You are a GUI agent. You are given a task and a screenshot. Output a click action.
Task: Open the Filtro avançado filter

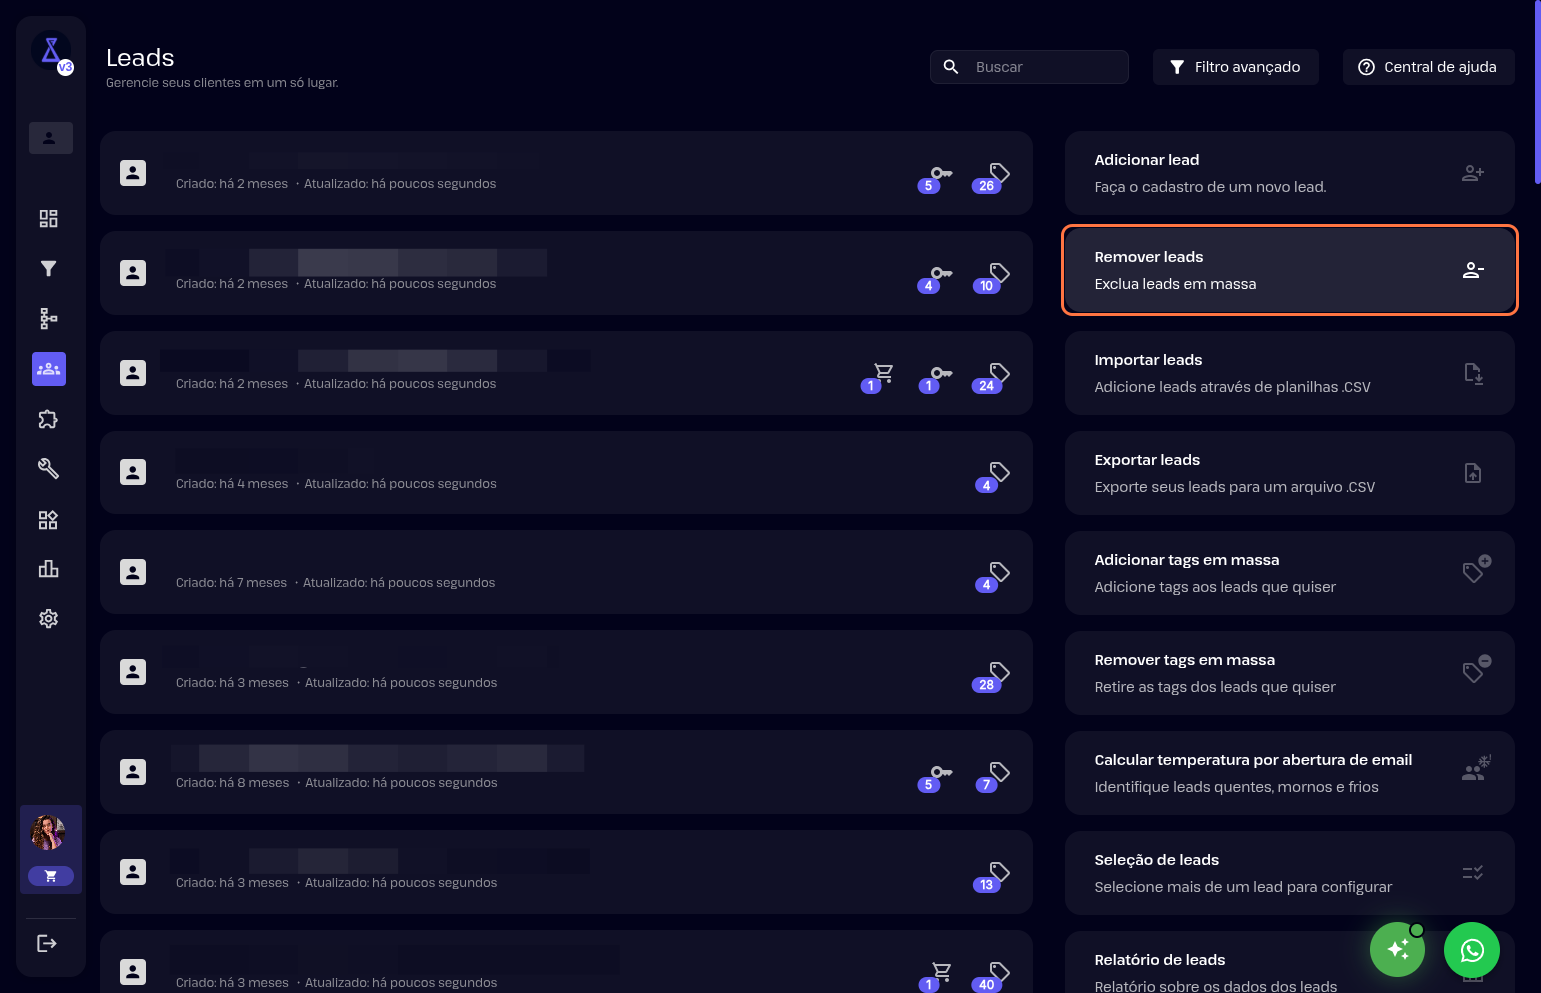click(1235, 67)
